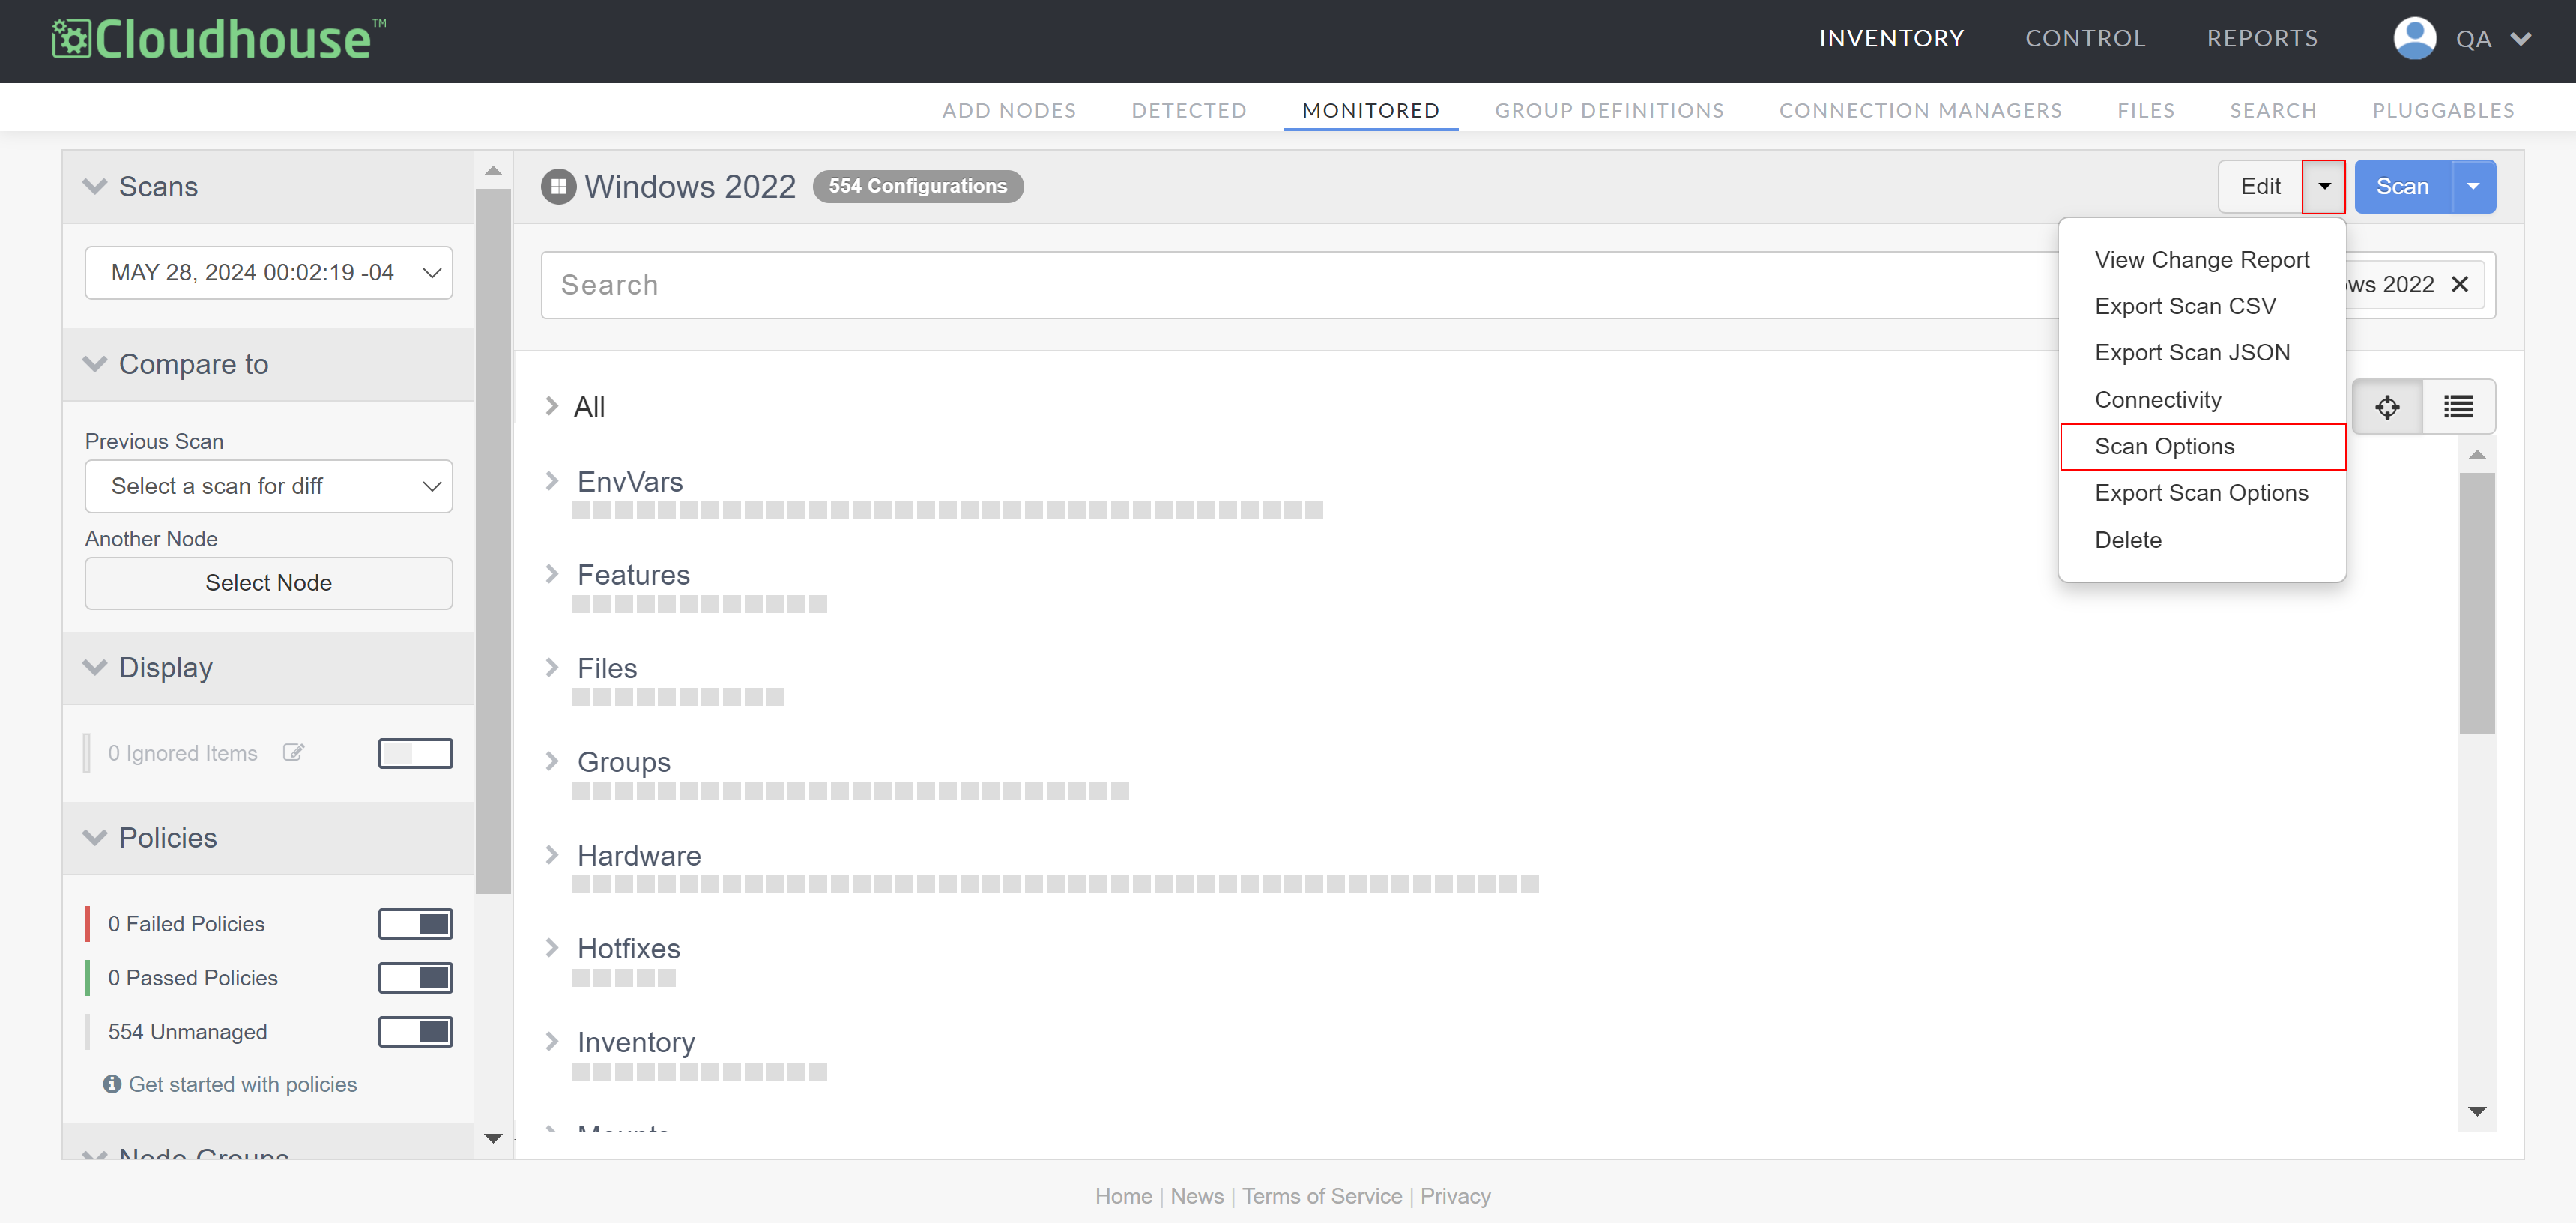The width and height of the screenshot is (2576, 1223).
Task: Choose Export Scan CSV
Action: (x=2202, y=306)
